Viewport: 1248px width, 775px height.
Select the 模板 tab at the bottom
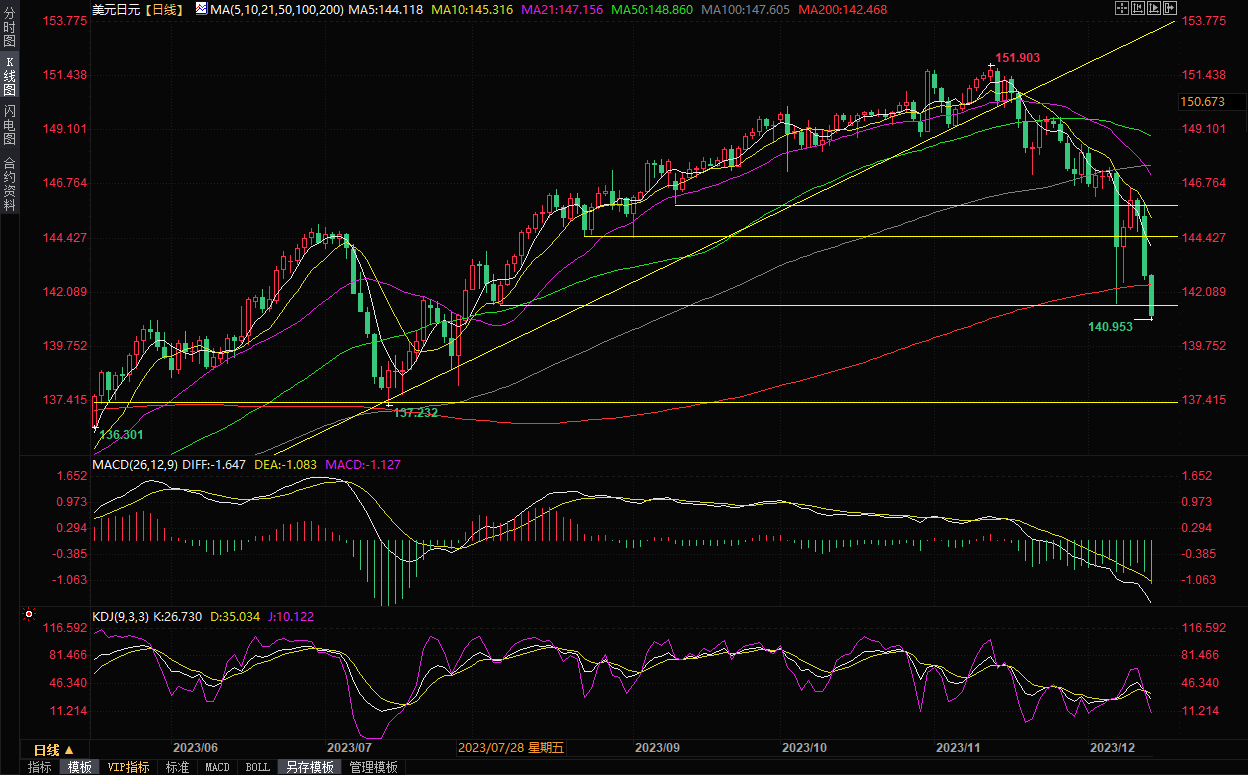[80, 767]
